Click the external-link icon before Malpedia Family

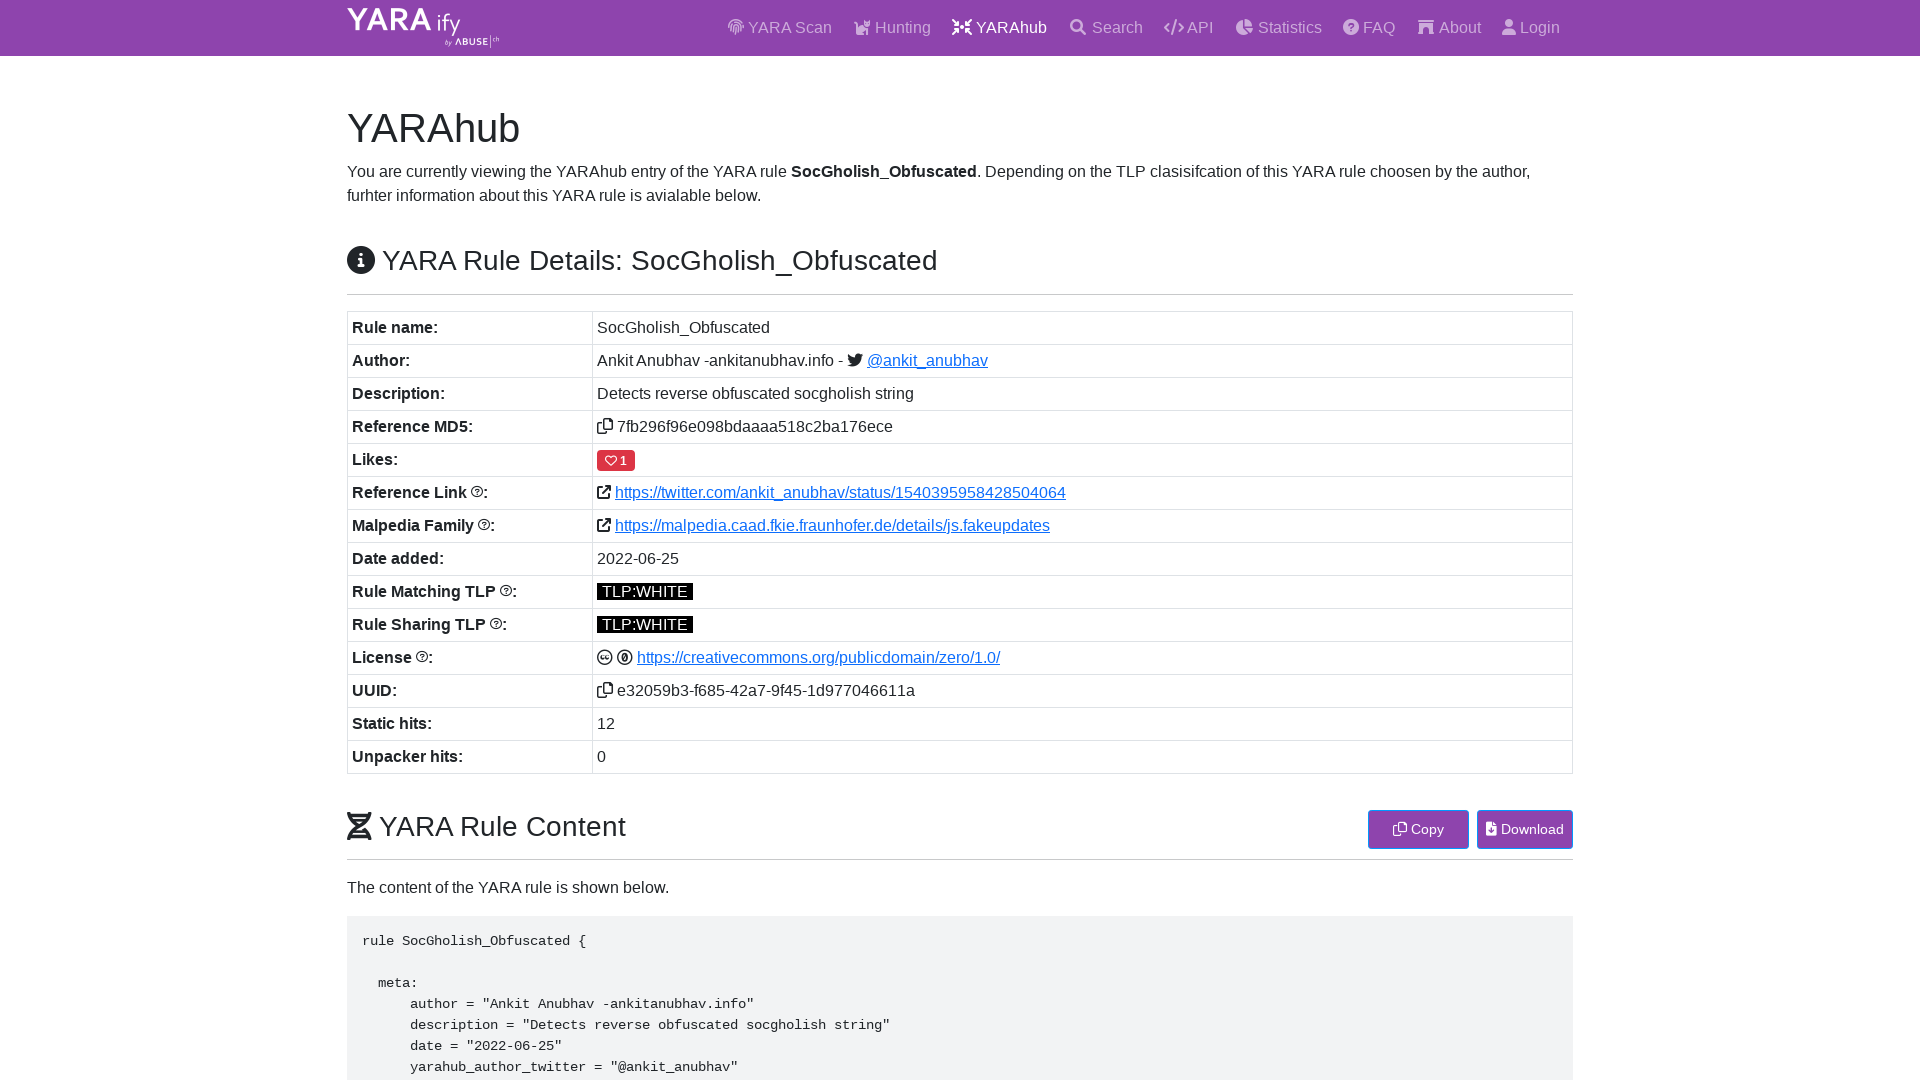click(x=604, y=525)
